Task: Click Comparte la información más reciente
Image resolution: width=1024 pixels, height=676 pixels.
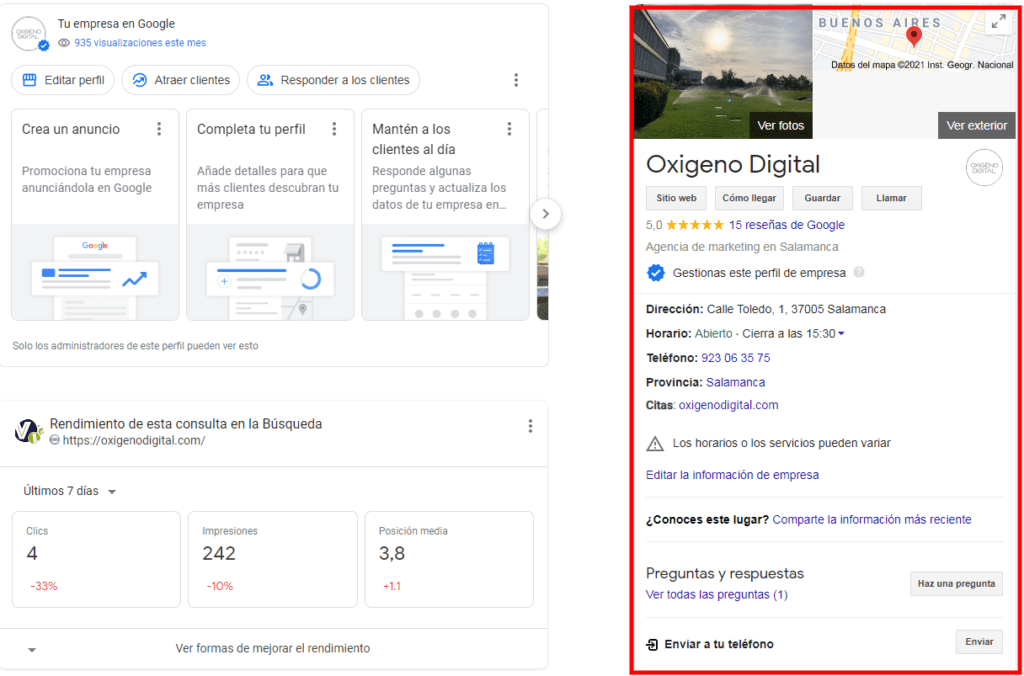Action: click(872, 520)
